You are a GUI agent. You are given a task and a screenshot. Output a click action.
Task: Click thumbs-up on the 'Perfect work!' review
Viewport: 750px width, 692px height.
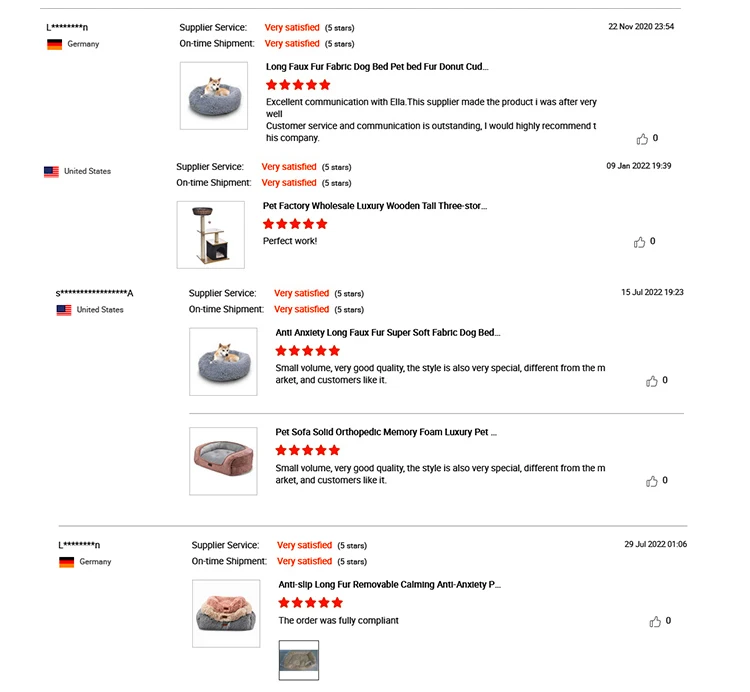(639, 242)
